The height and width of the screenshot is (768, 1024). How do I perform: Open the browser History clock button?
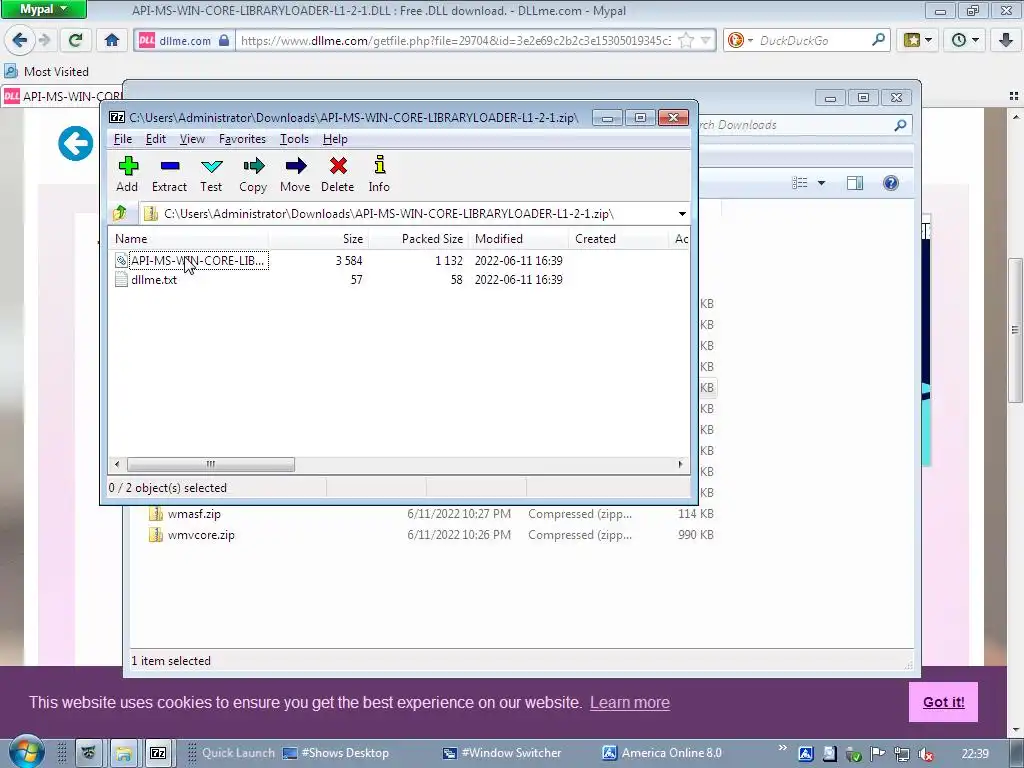965,40
